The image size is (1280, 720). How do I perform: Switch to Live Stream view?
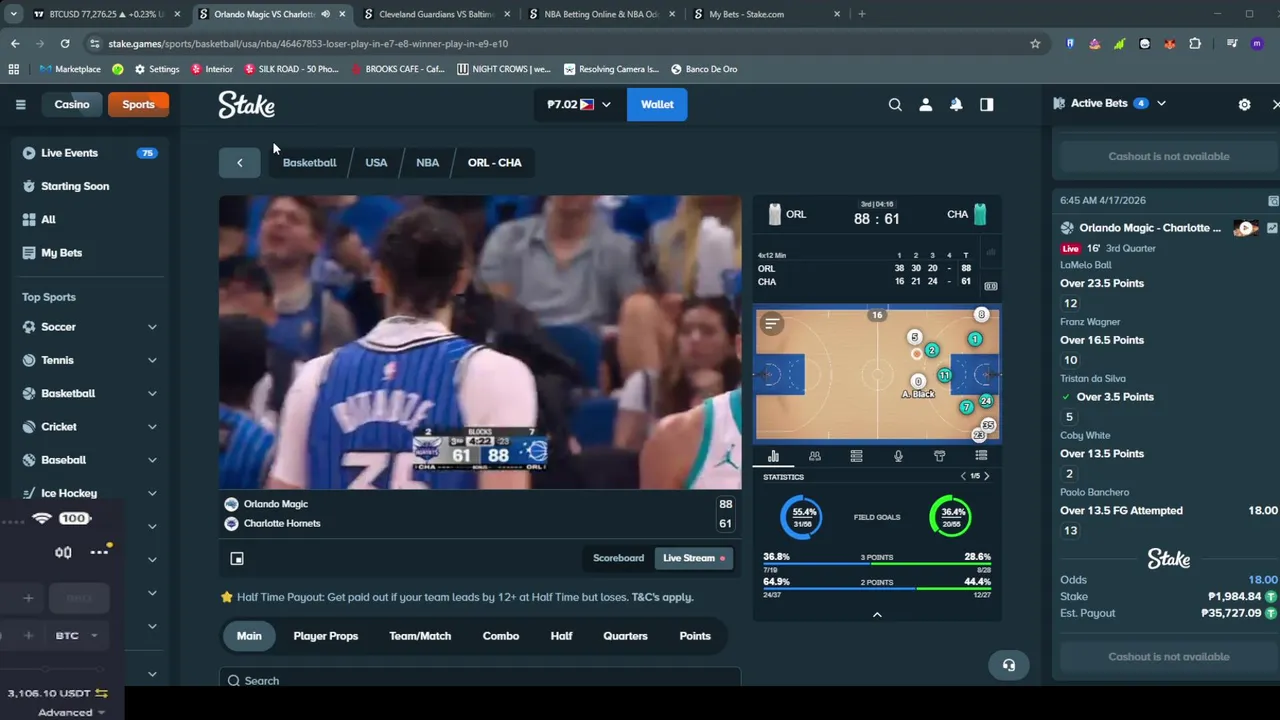click(x=694, y=558)
